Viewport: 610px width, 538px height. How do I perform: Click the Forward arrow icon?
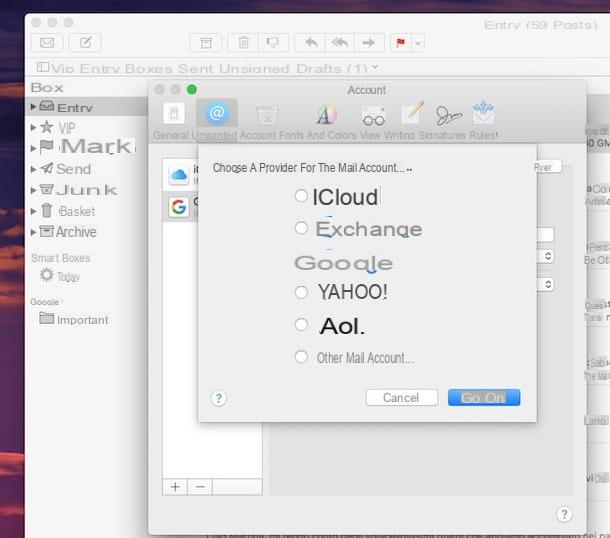tap(369, 42)
